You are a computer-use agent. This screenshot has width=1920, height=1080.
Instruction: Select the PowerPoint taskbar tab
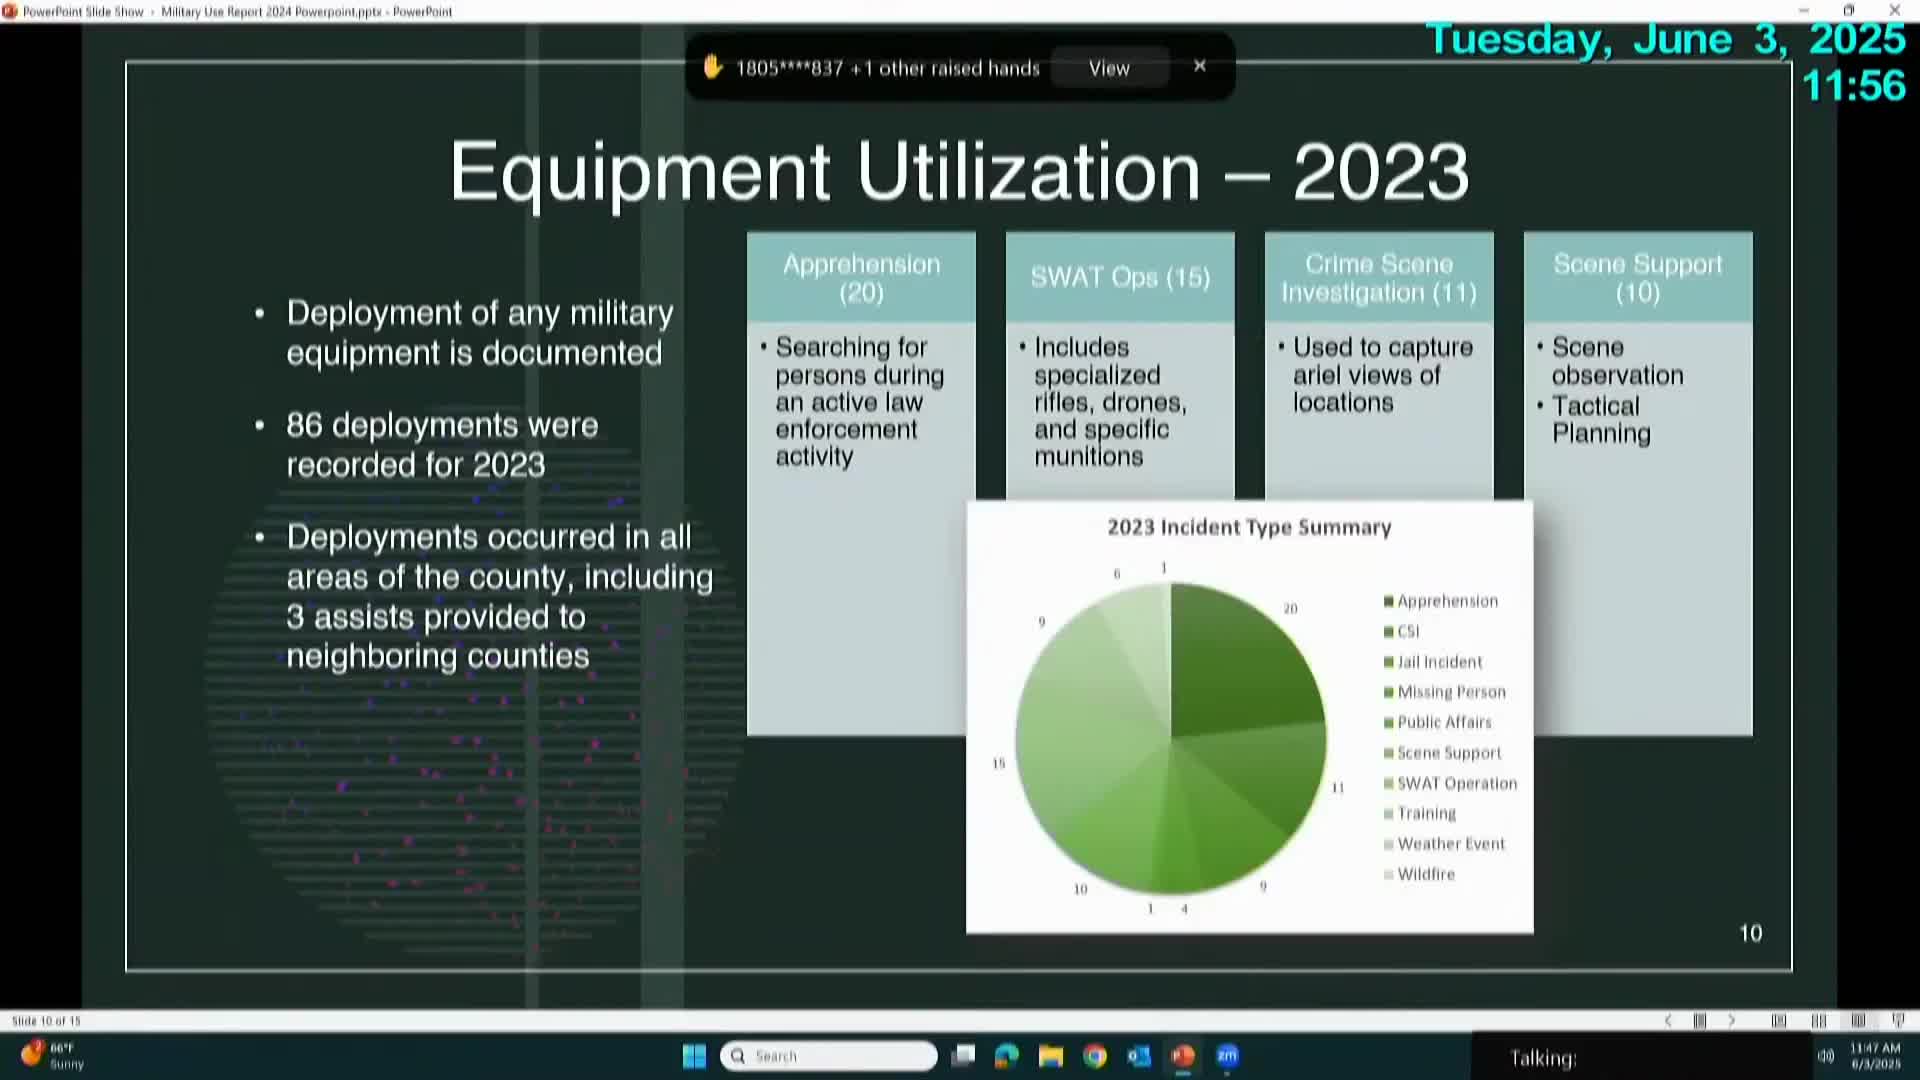pyautogui.click(x=1183, y=1057)
